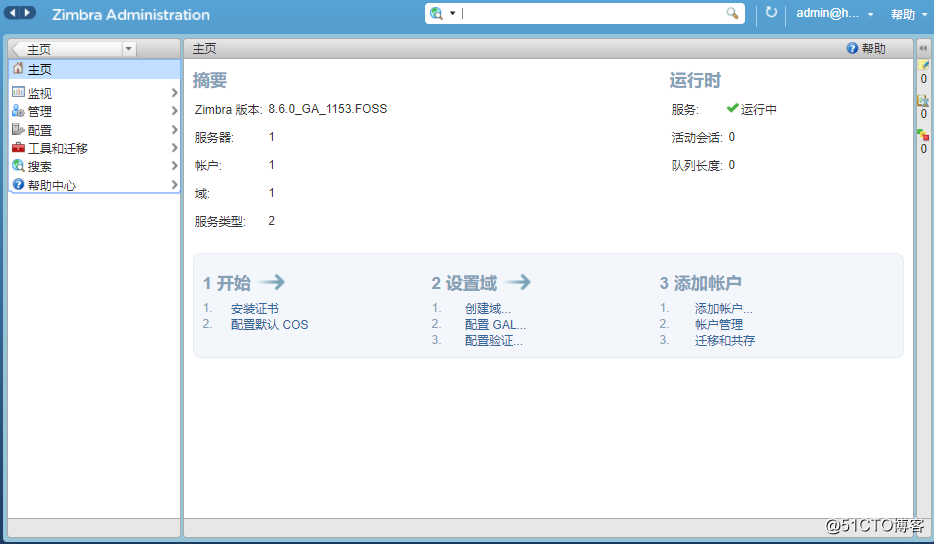Open the 监视 navigation item

click(94, 93)
